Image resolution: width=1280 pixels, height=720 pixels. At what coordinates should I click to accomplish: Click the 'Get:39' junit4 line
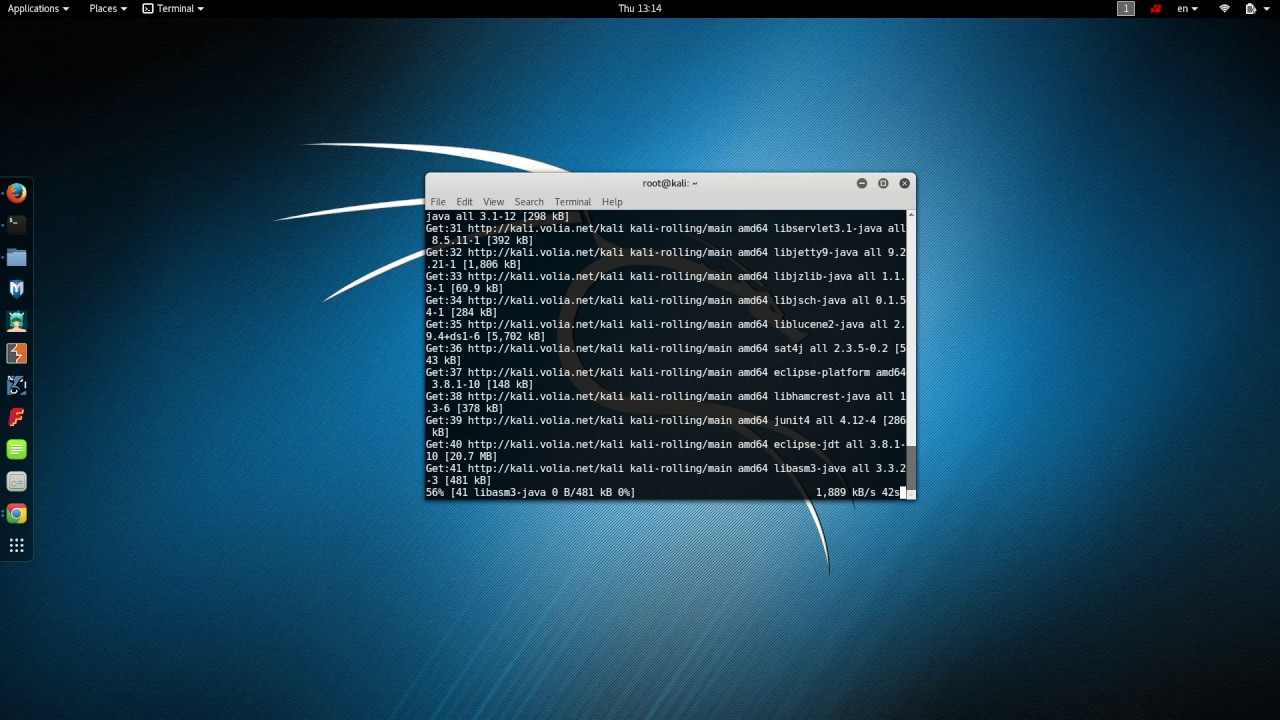click(x=666, y=426)
